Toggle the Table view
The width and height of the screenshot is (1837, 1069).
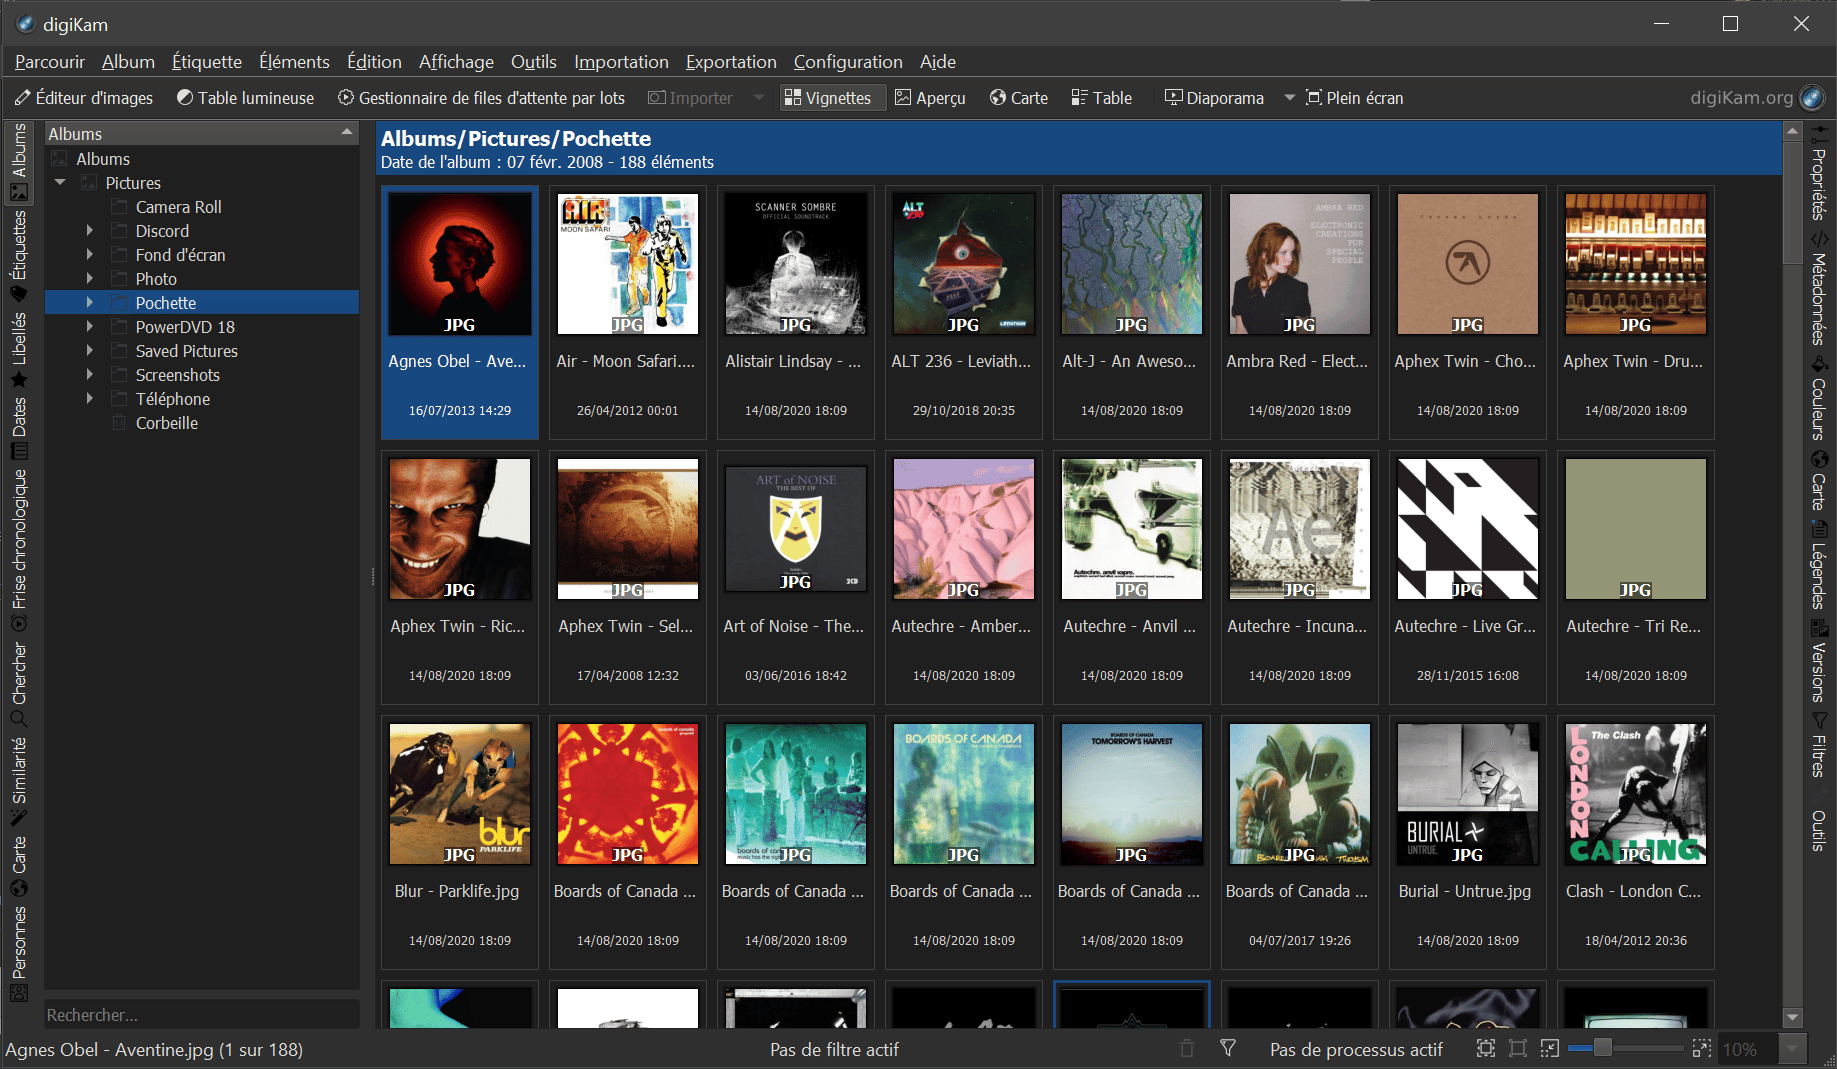tap(1102, 98)
